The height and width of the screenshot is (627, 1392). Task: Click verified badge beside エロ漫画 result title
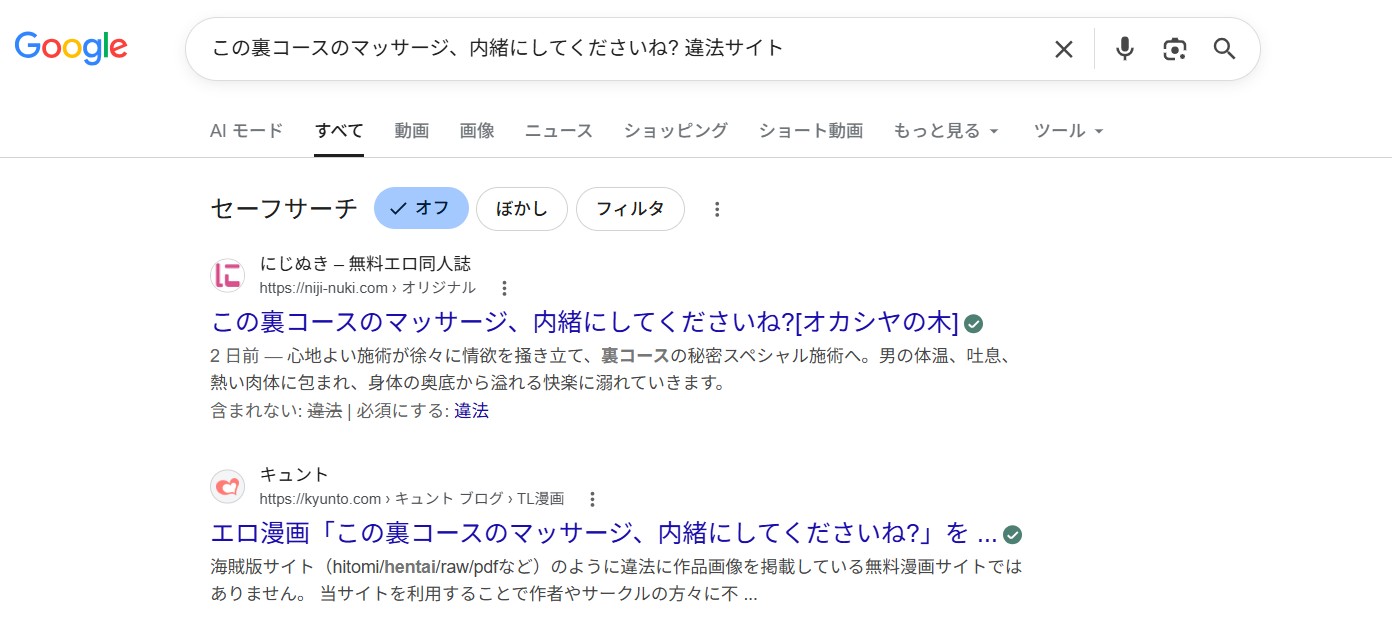click(x=1012, y=533)
